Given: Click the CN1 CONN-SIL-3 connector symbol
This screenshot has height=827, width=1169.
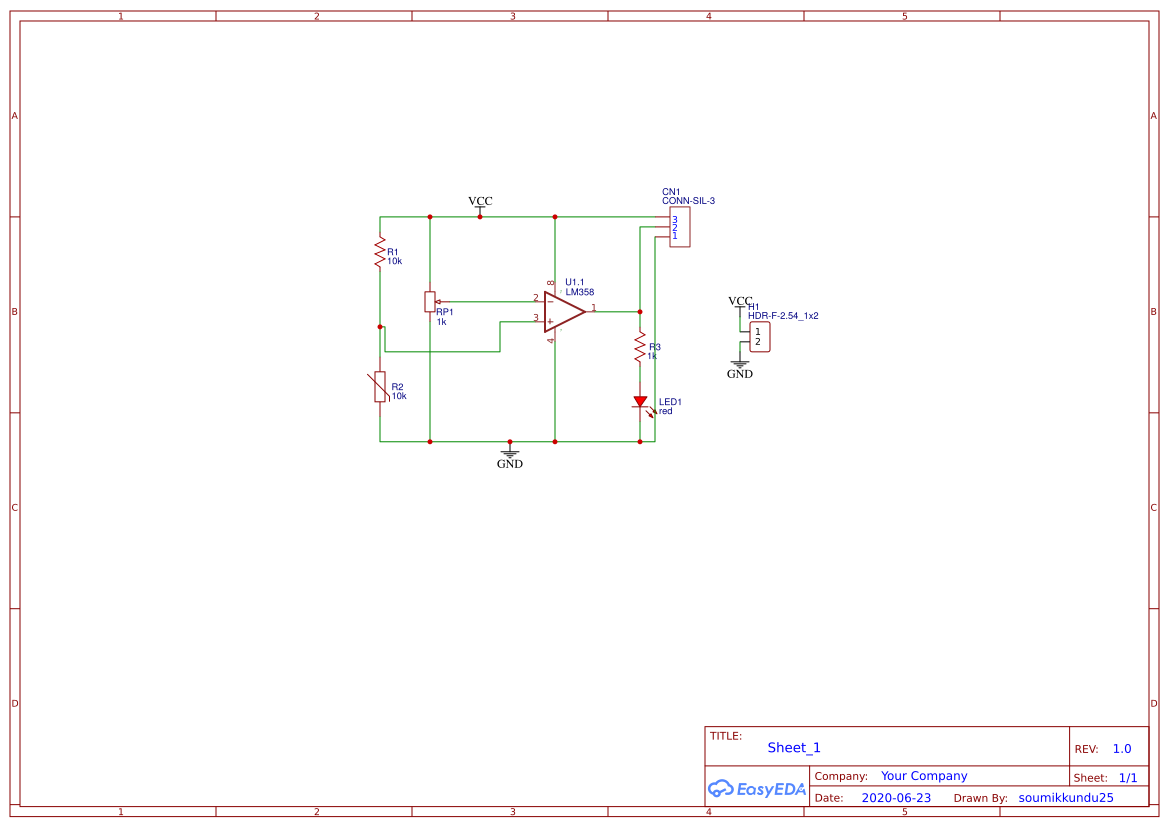Looking at the screenshot, I should coord(679,227).
